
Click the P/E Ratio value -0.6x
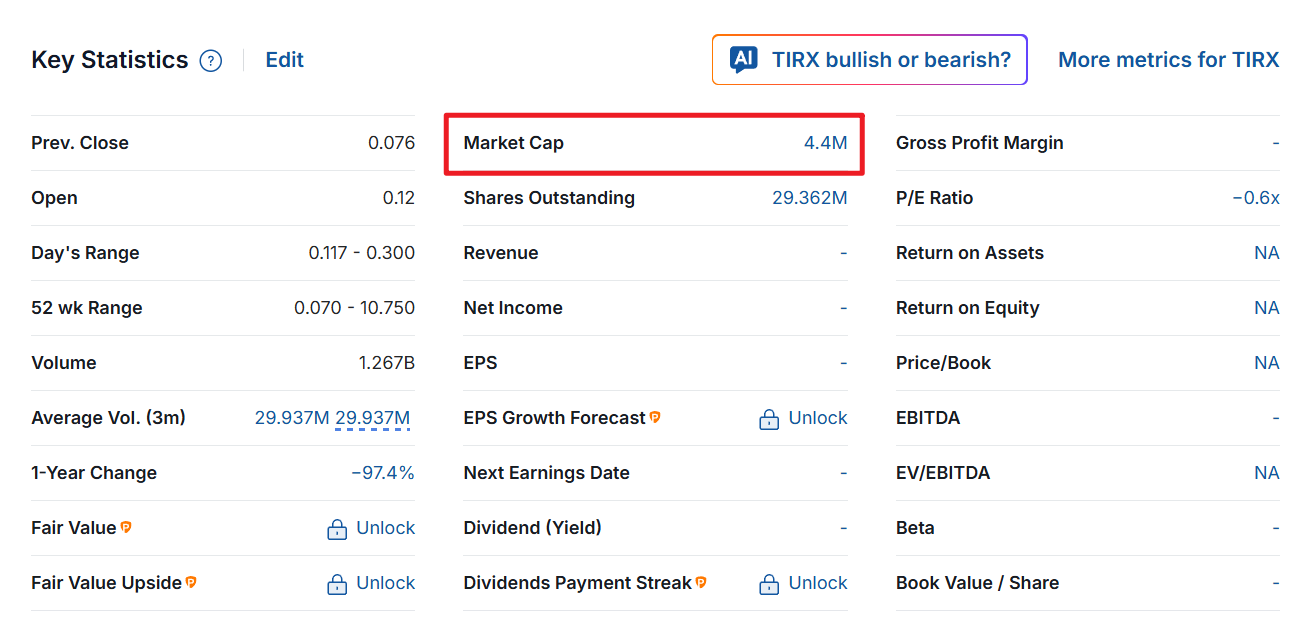click(1255, 198)
